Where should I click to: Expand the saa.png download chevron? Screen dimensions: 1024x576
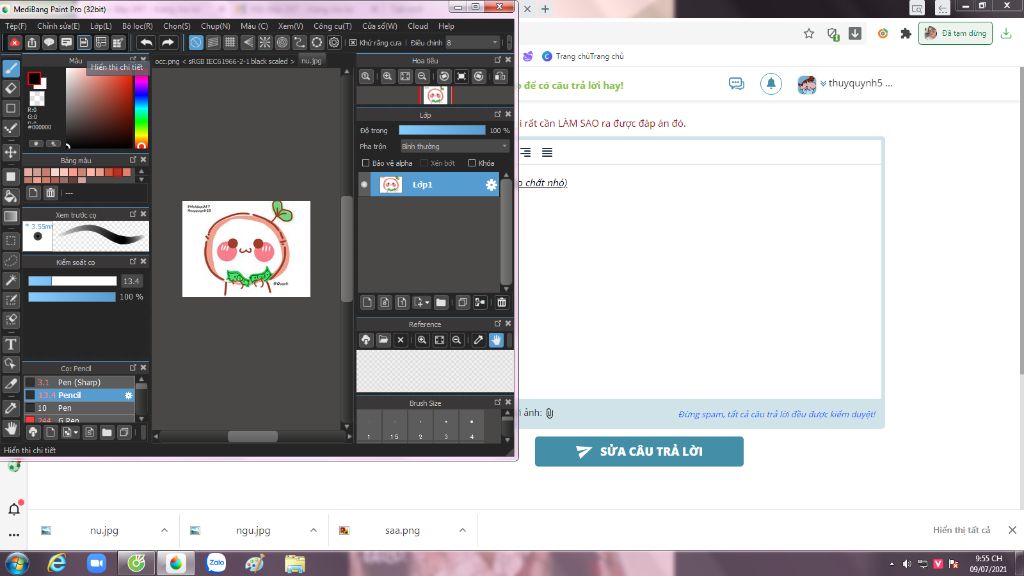tap(462, 530)
